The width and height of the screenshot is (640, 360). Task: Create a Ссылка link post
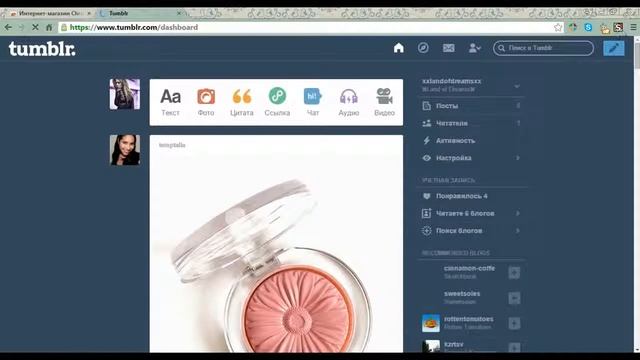[277, 102]
